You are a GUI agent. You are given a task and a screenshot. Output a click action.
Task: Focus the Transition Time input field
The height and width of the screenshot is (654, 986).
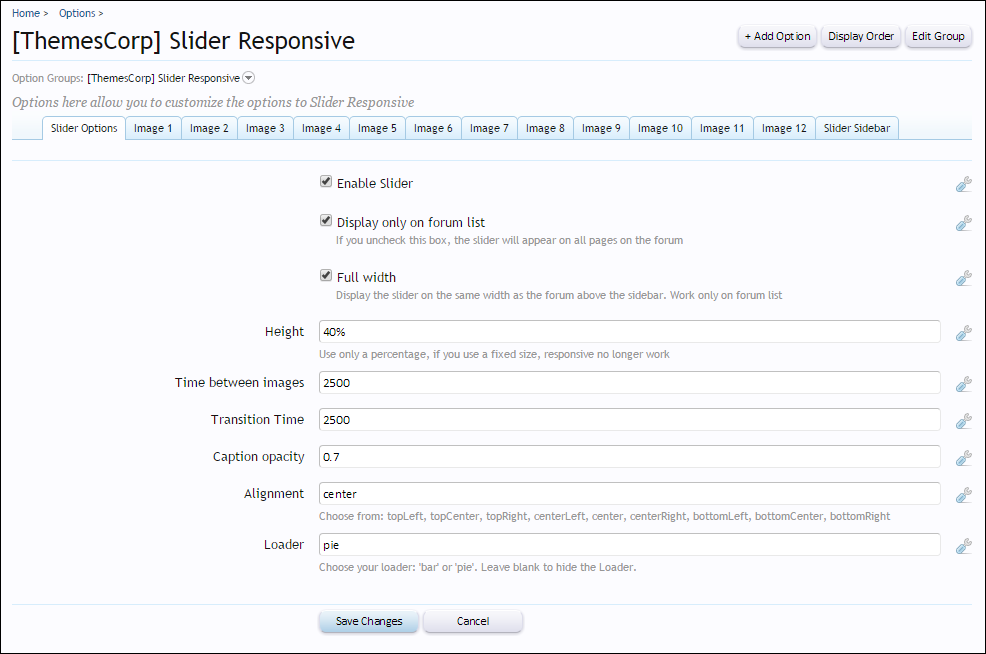point(629,419)
